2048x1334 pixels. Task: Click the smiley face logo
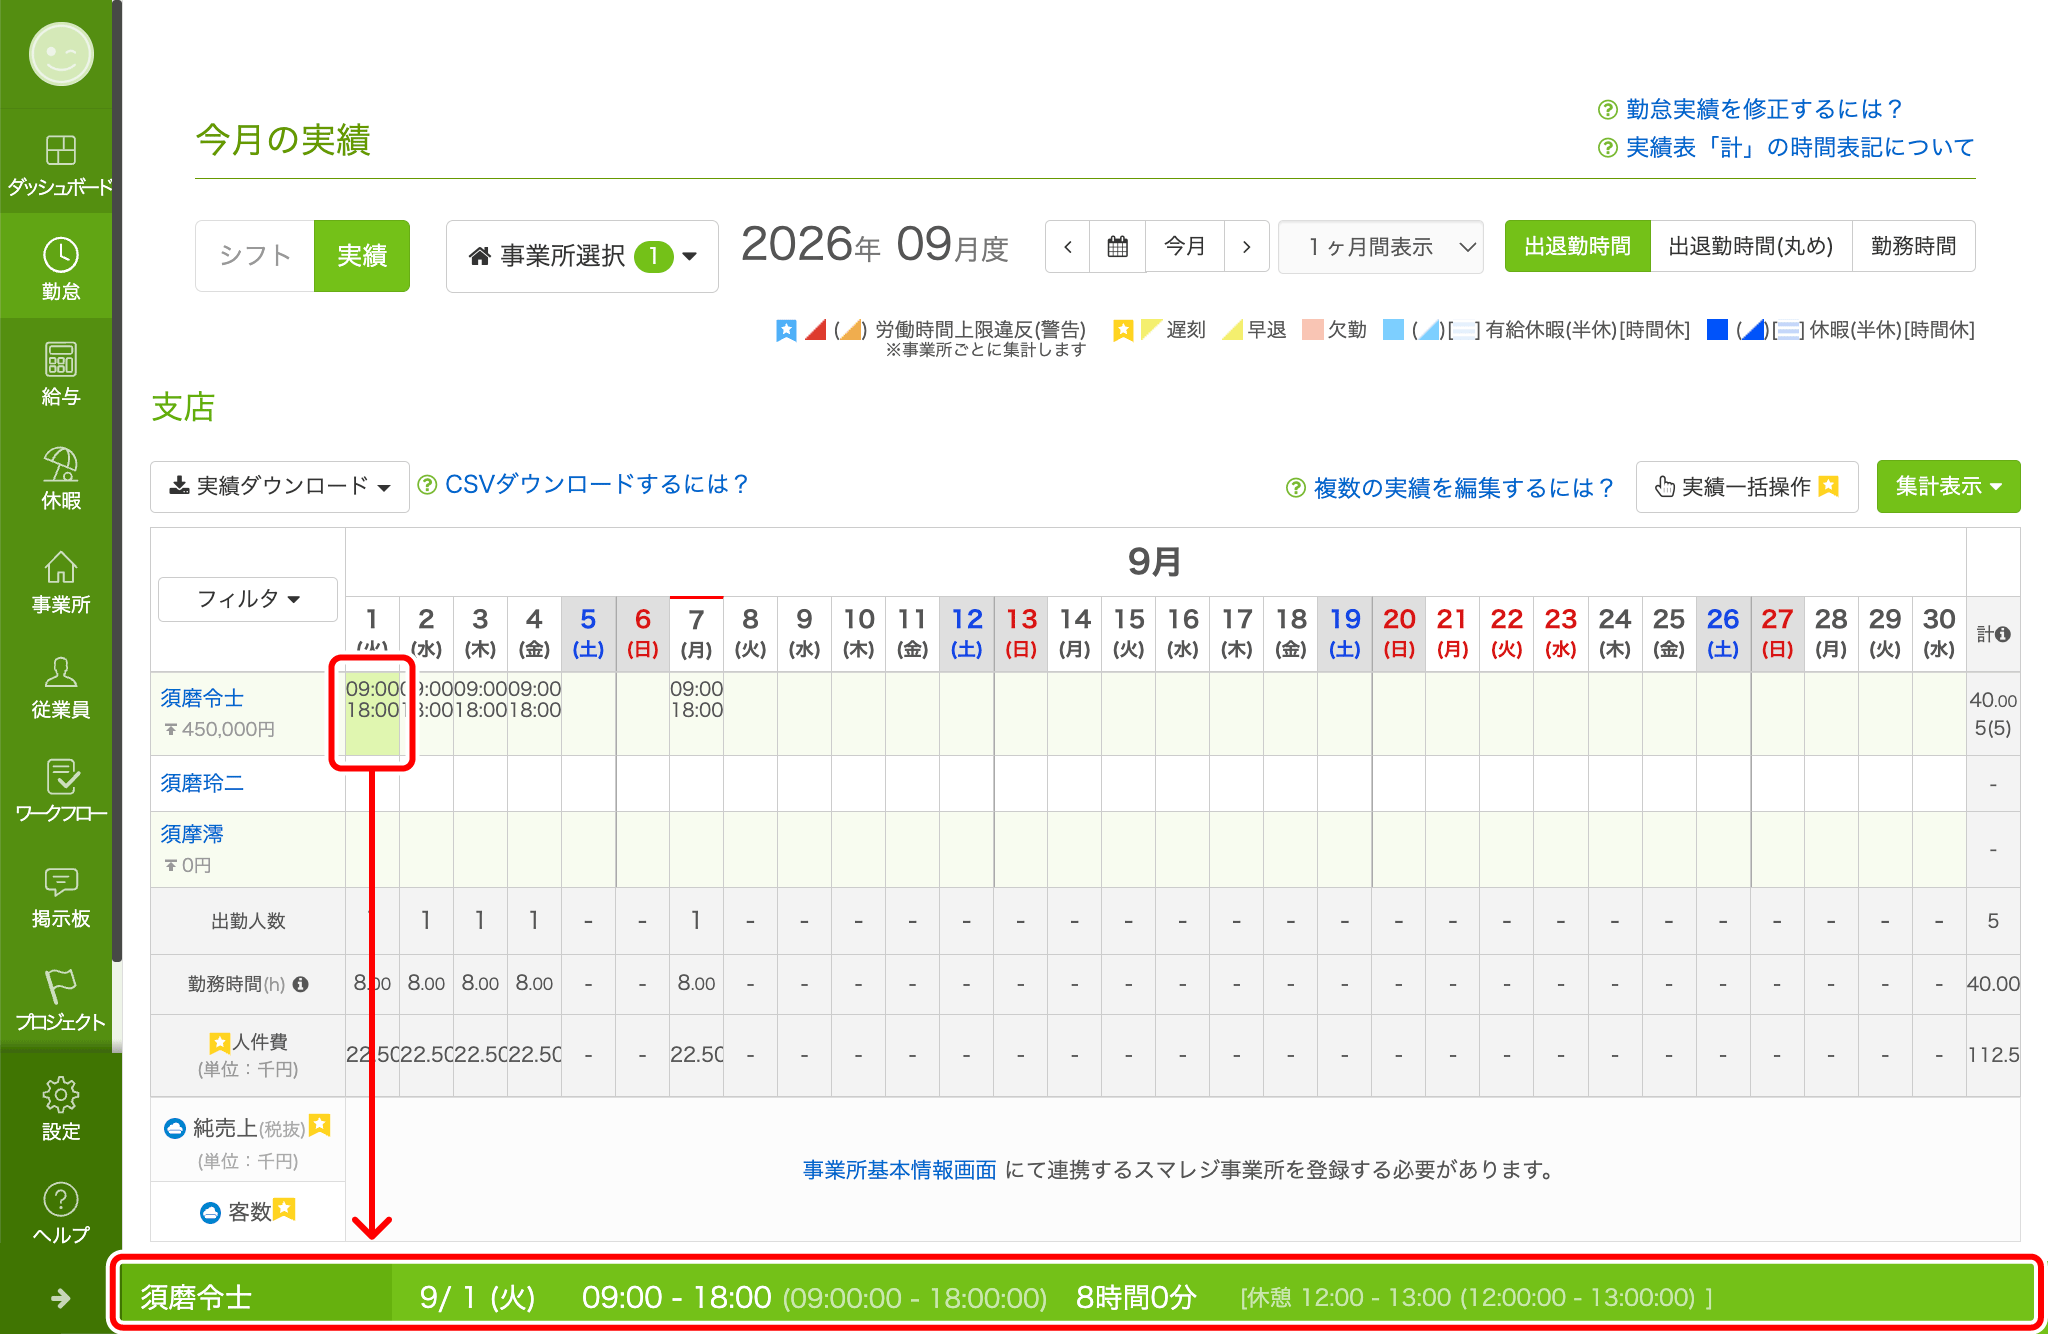(x=61, y=54)
